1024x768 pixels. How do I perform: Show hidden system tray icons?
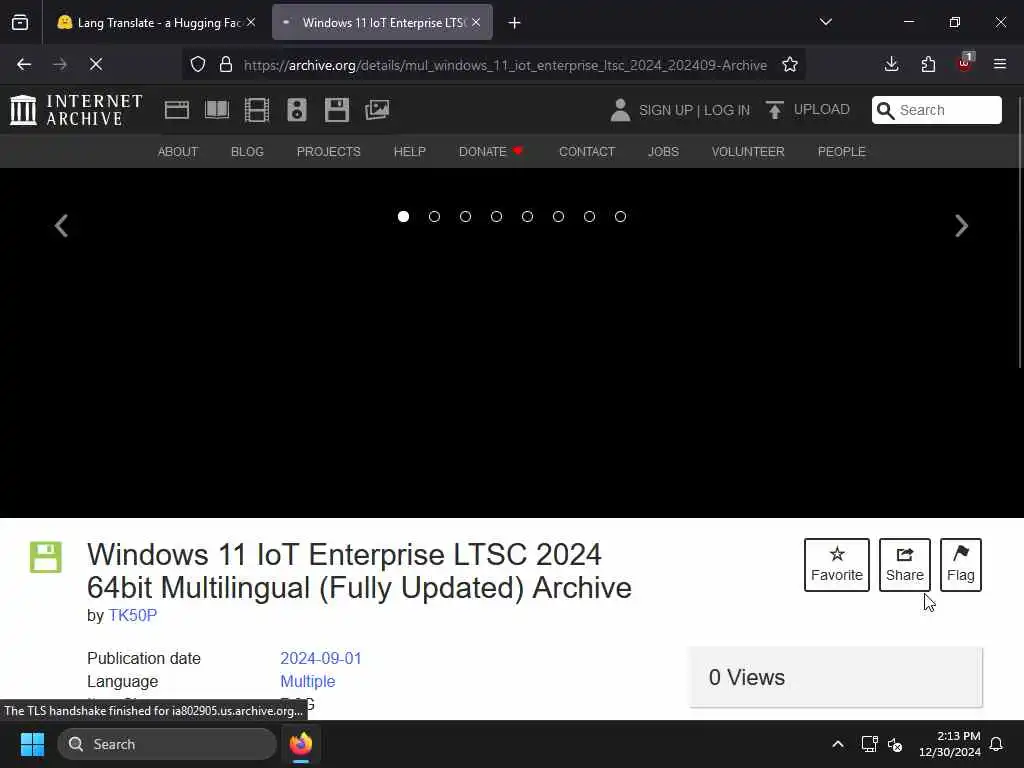(838, 744)
